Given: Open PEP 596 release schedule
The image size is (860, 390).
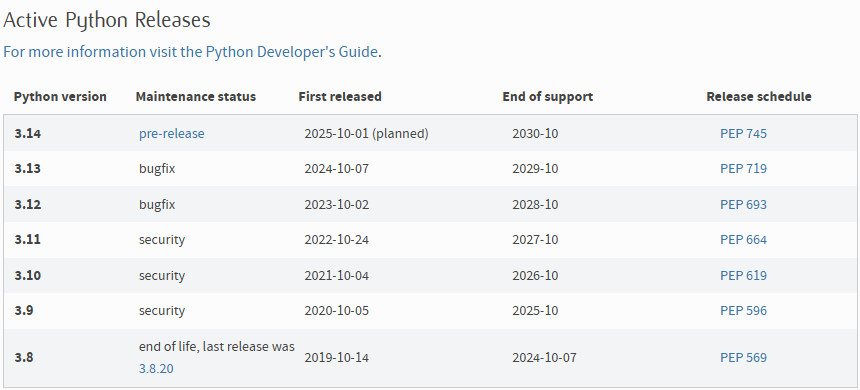Looking at the screenshot, I should point(743,310).
